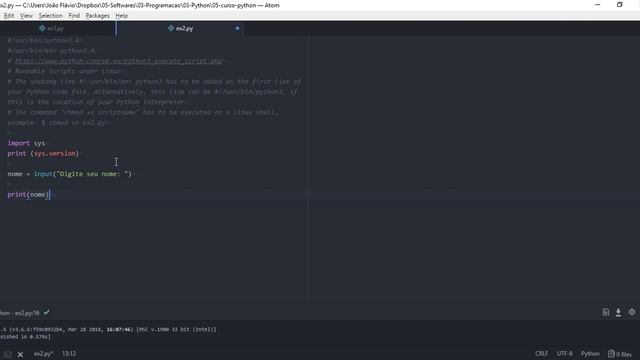Click the 'print (sys.version)' line
This screenshot has height=360, width=640.
[43, 153]
